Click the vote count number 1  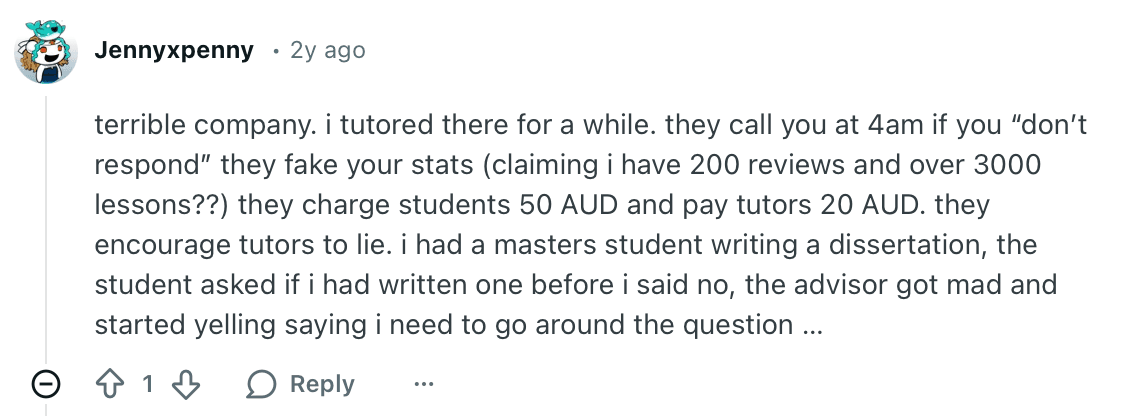pyautogui.click(x=148, y=384)
